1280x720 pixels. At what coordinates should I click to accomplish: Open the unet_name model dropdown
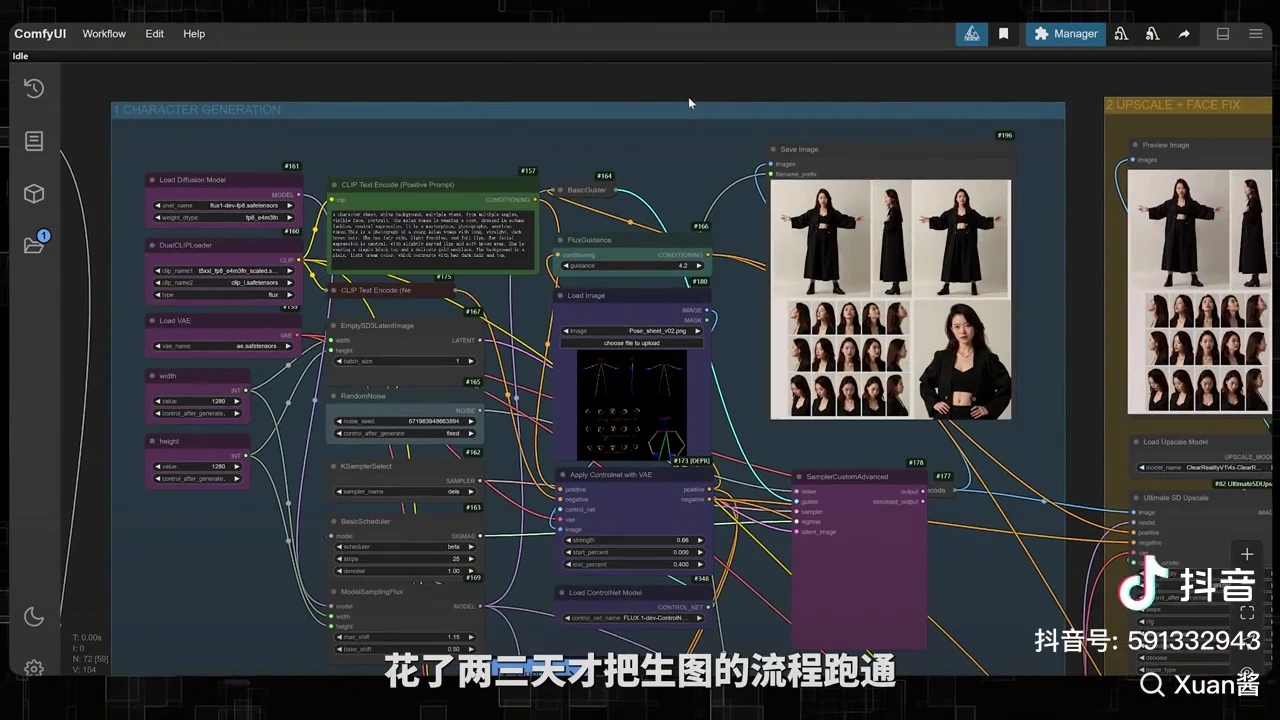click(x=224, y=205)
